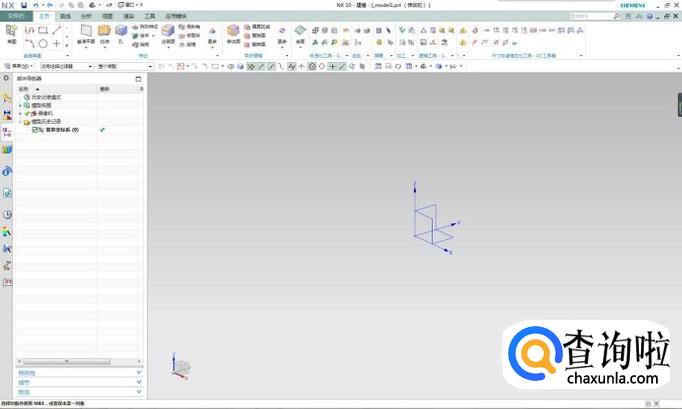Image resolution: width=682 pixels, height=409 pixels.
Task: Toggle the End Point snap option
Action: point(261,67)
